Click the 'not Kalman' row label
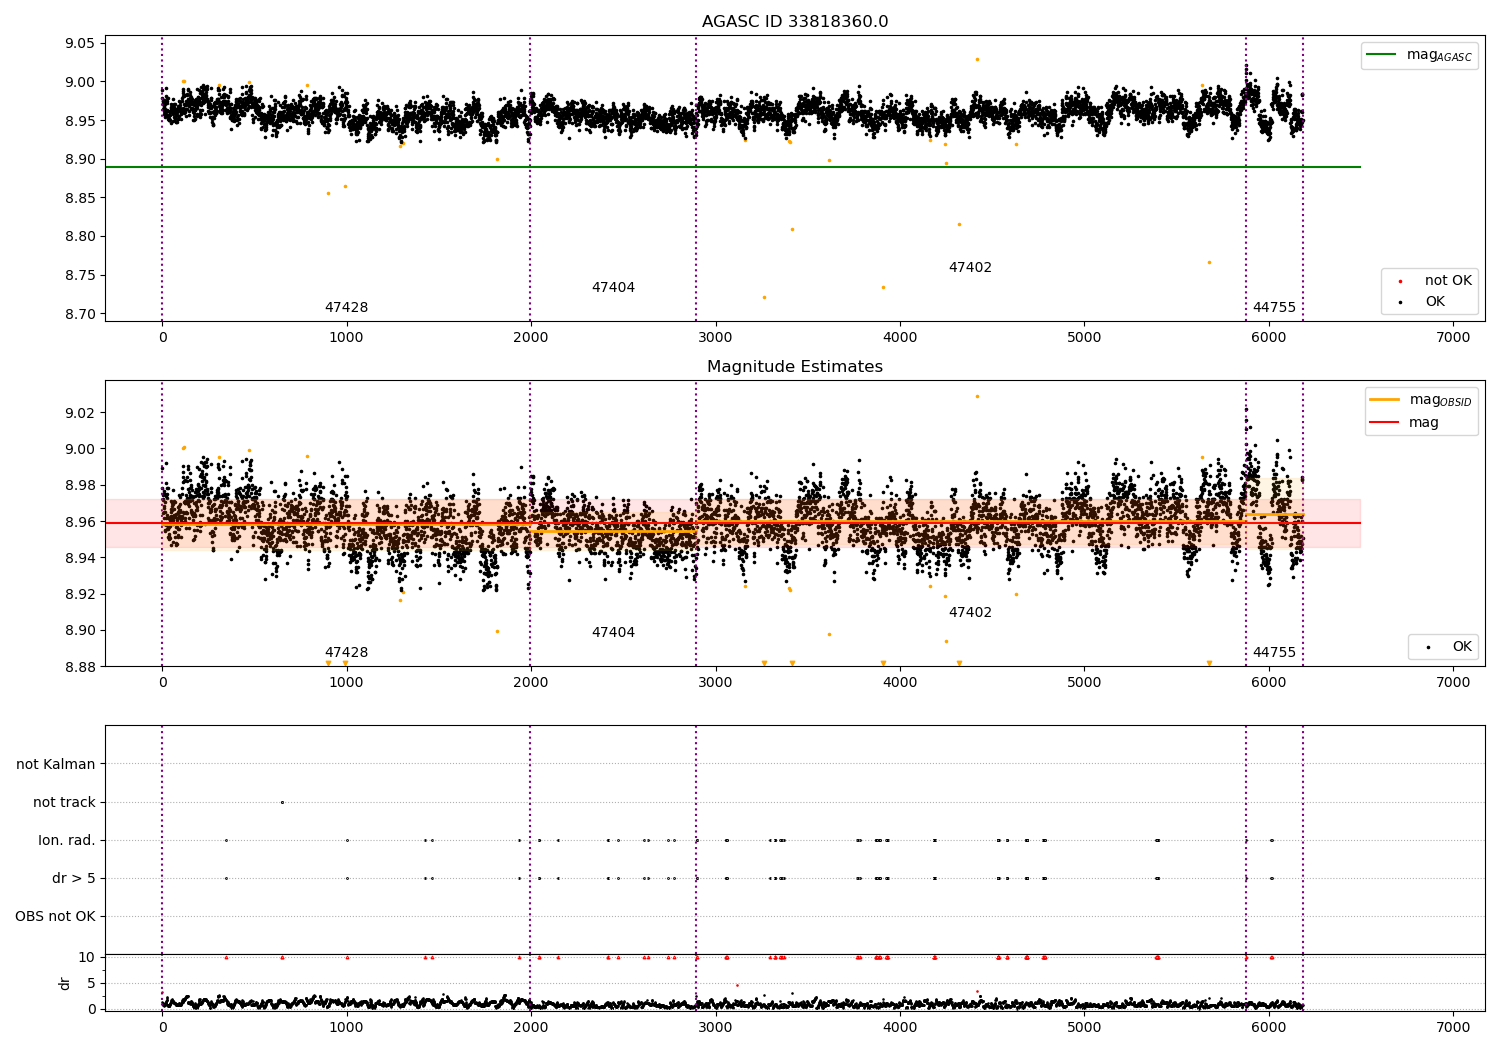This screenshot has width=1500, height=1050. pyautogui.click(x=56, y=765)
